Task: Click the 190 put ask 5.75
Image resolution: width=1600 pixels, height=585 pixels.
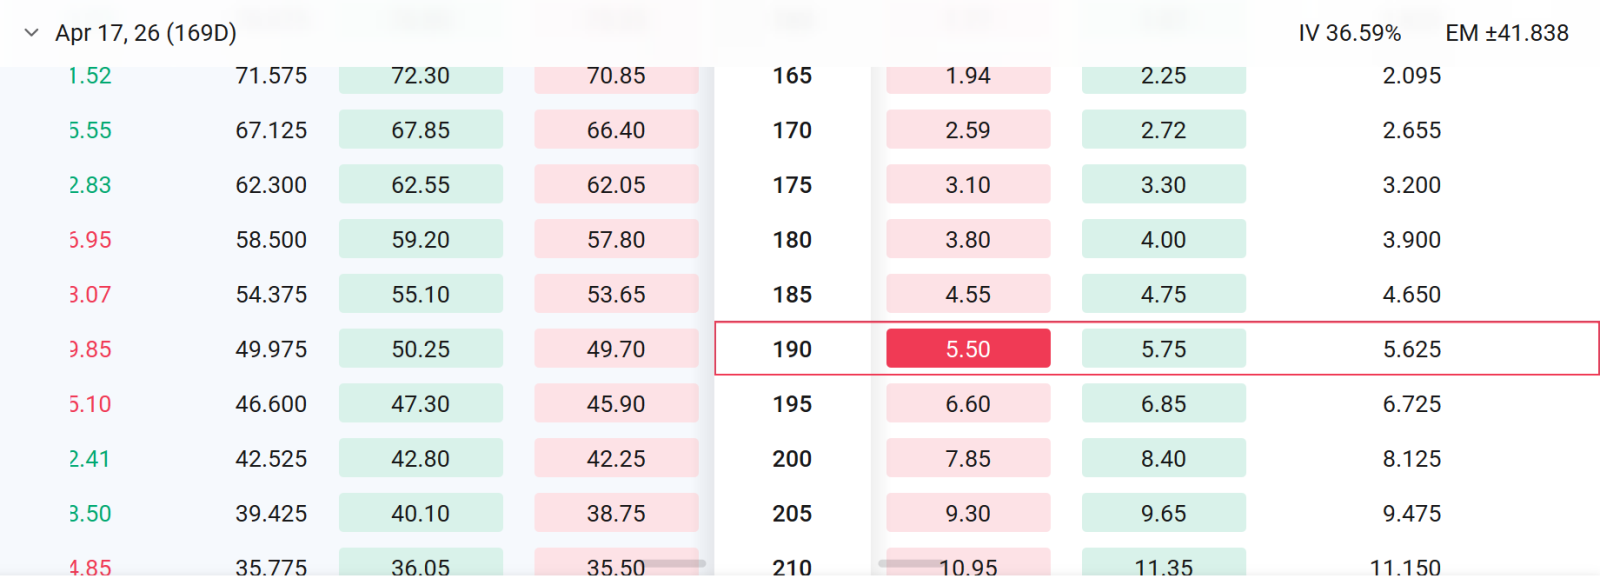Action: [x=1164, y=349]
